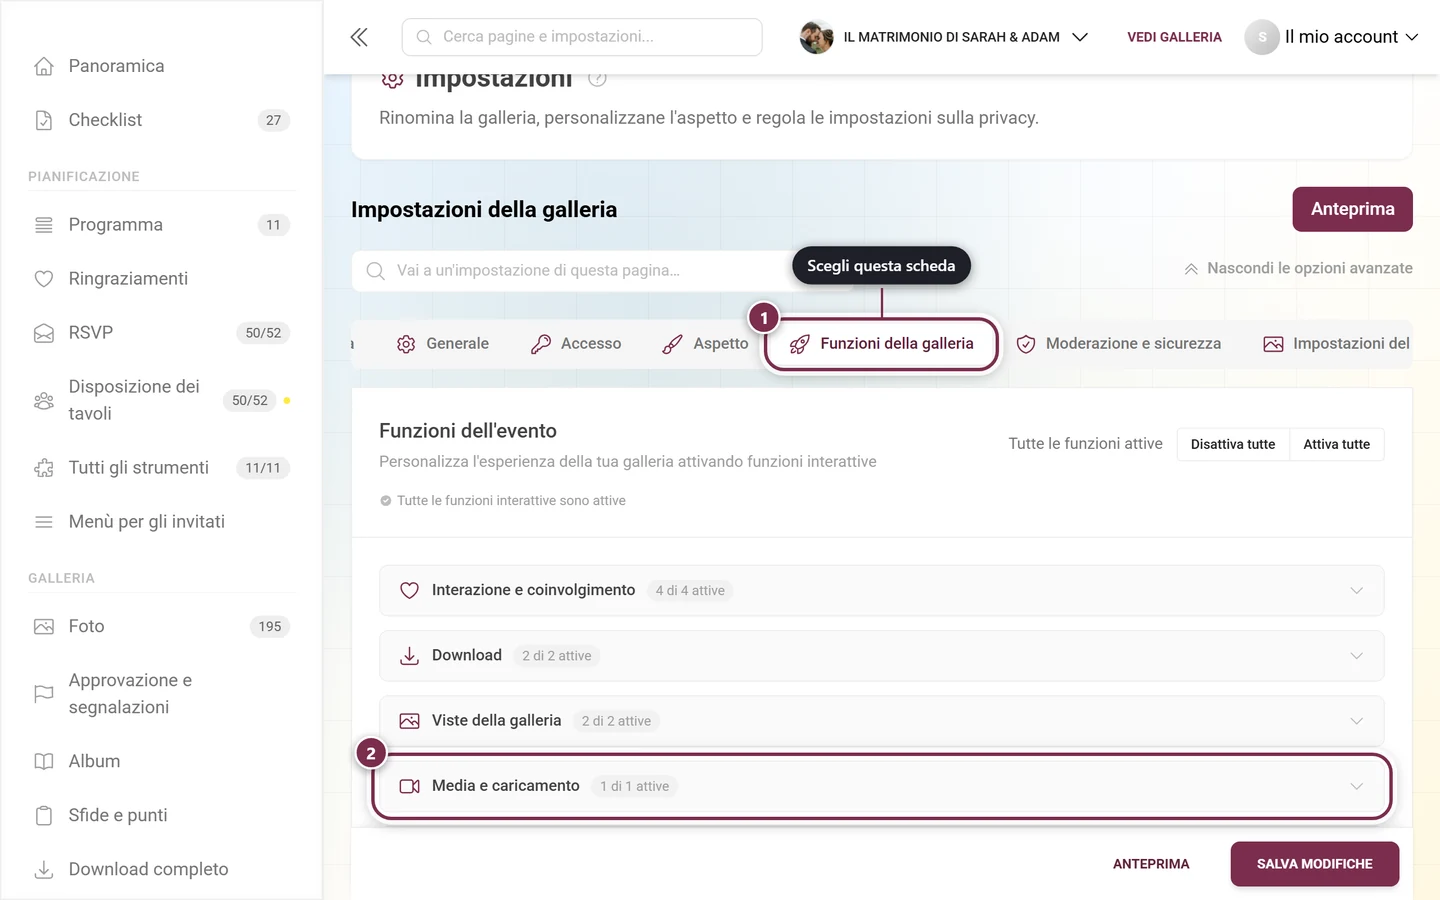
Task: Switch to the Accesso tab
Action: pyautogui.click(x=576, y=344)
